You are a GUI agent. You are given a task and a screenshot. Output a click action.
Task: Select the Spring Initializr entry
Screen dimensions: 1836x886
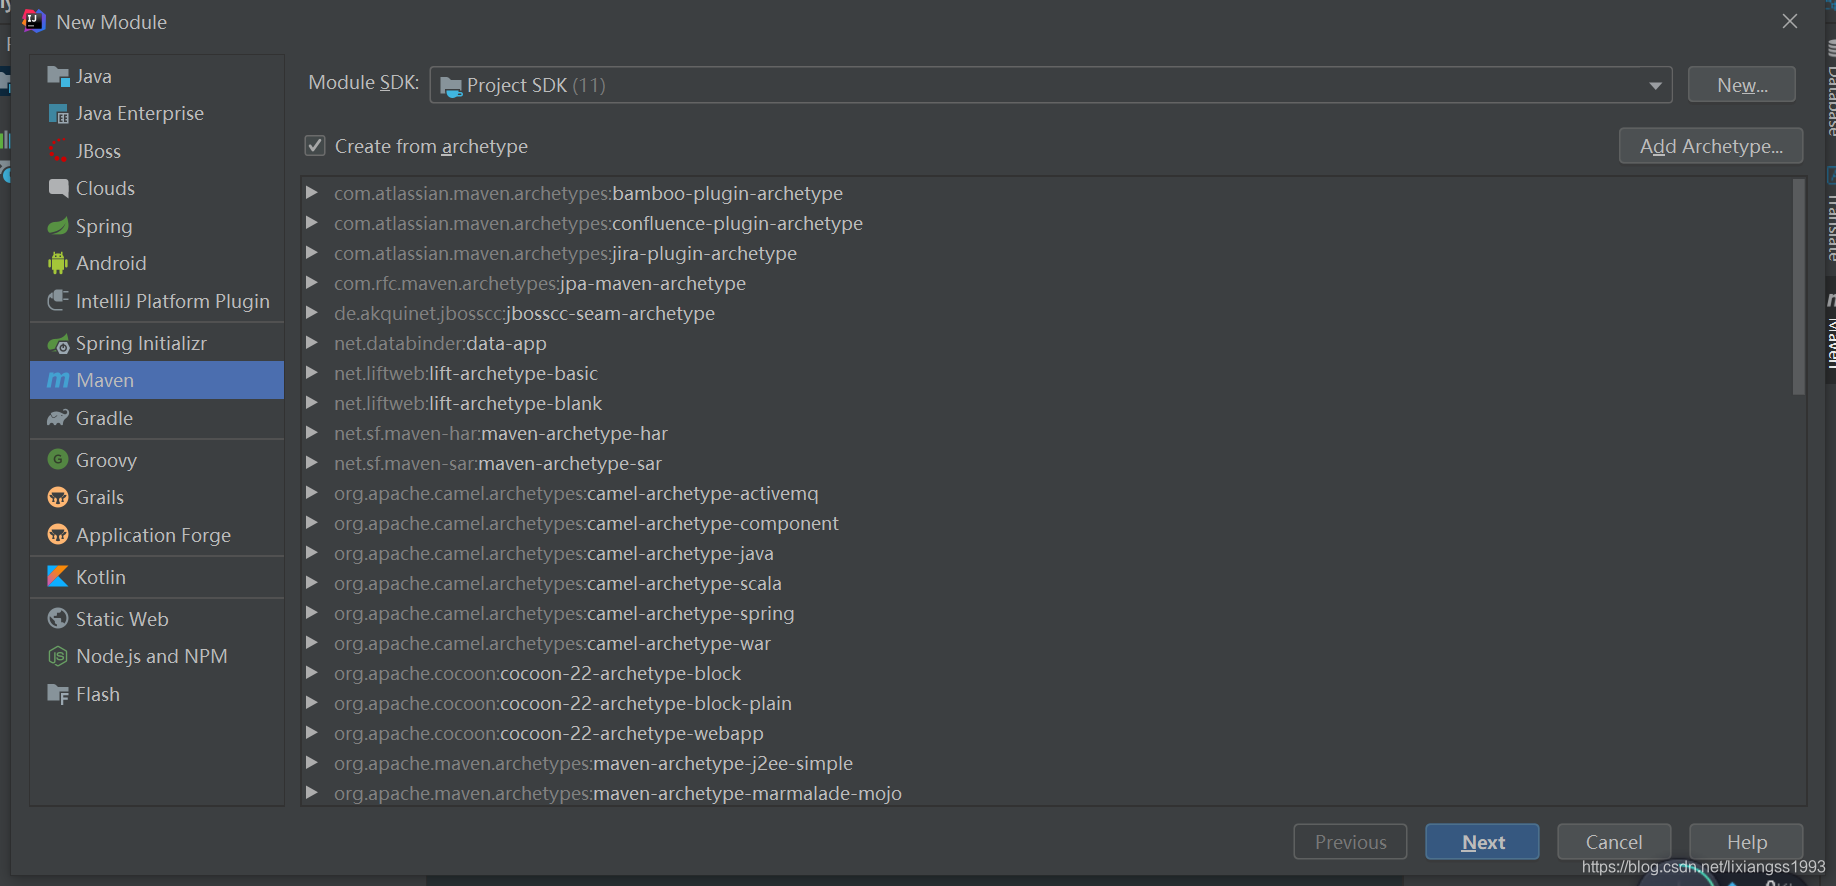157,343
